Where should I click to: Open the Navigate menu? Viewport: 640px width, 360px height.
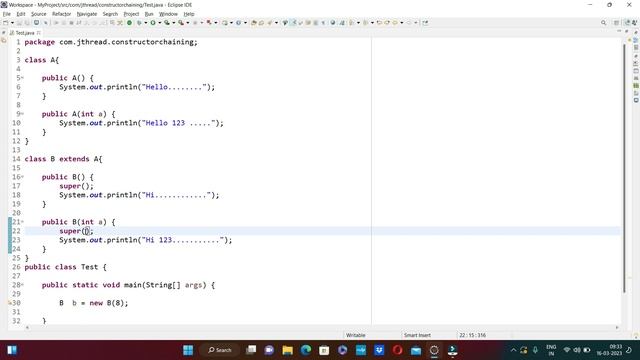pos(87,14)
